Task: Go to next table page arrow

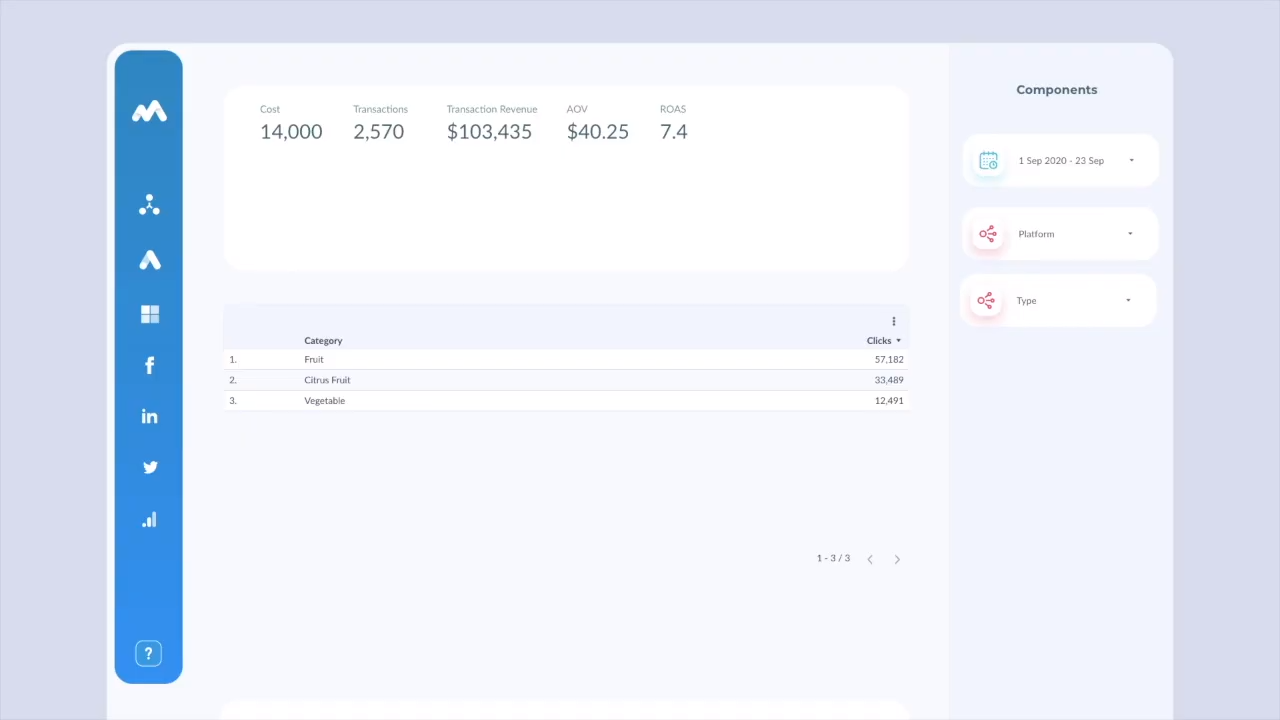Action: pyautogui.click(x=897, y=560)
